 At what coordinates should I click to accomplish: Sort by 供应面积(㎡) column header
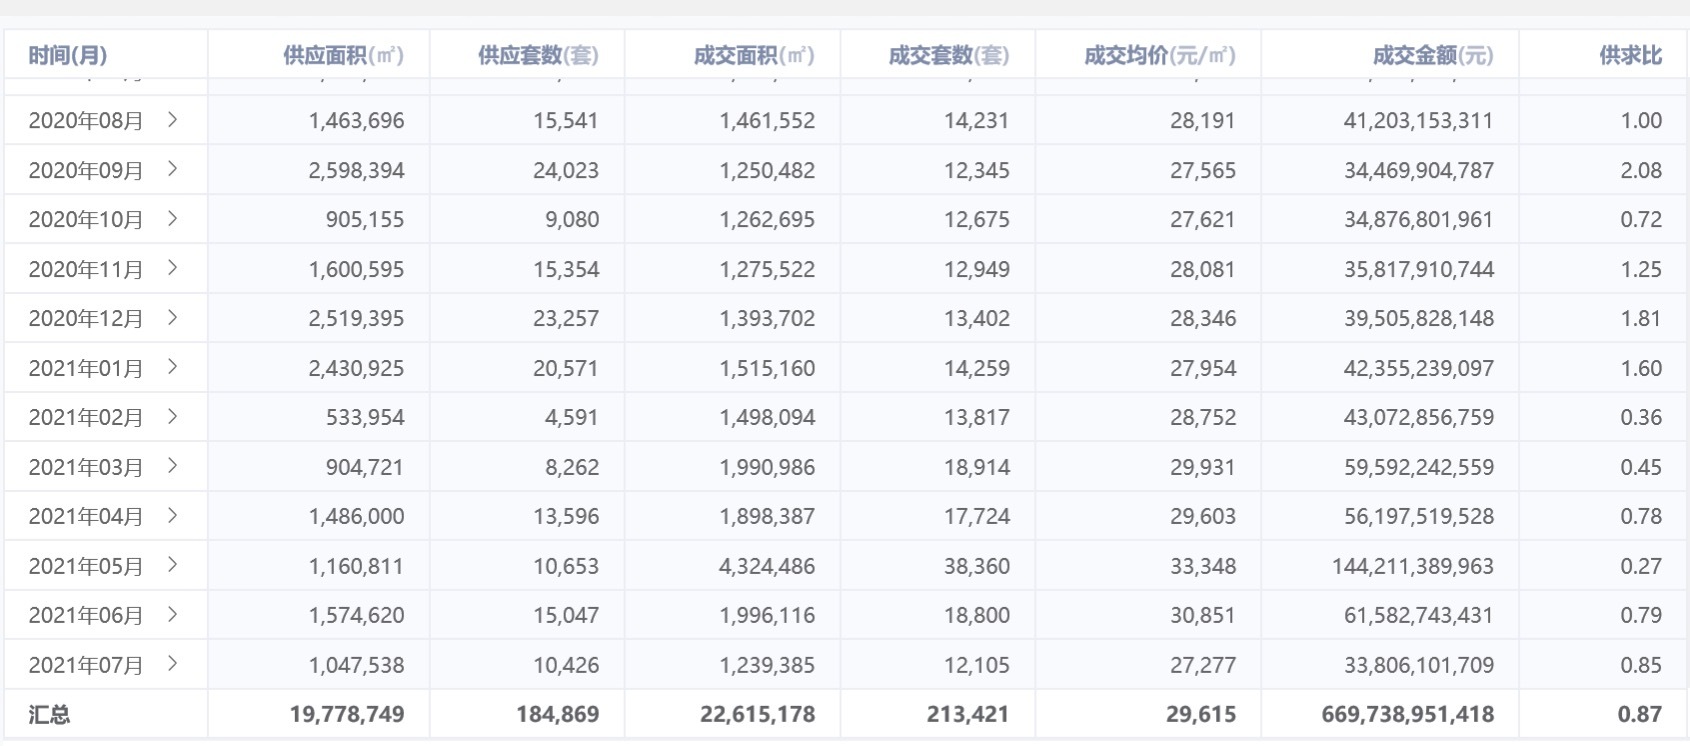pyautogui.click(x=343, y=55)
